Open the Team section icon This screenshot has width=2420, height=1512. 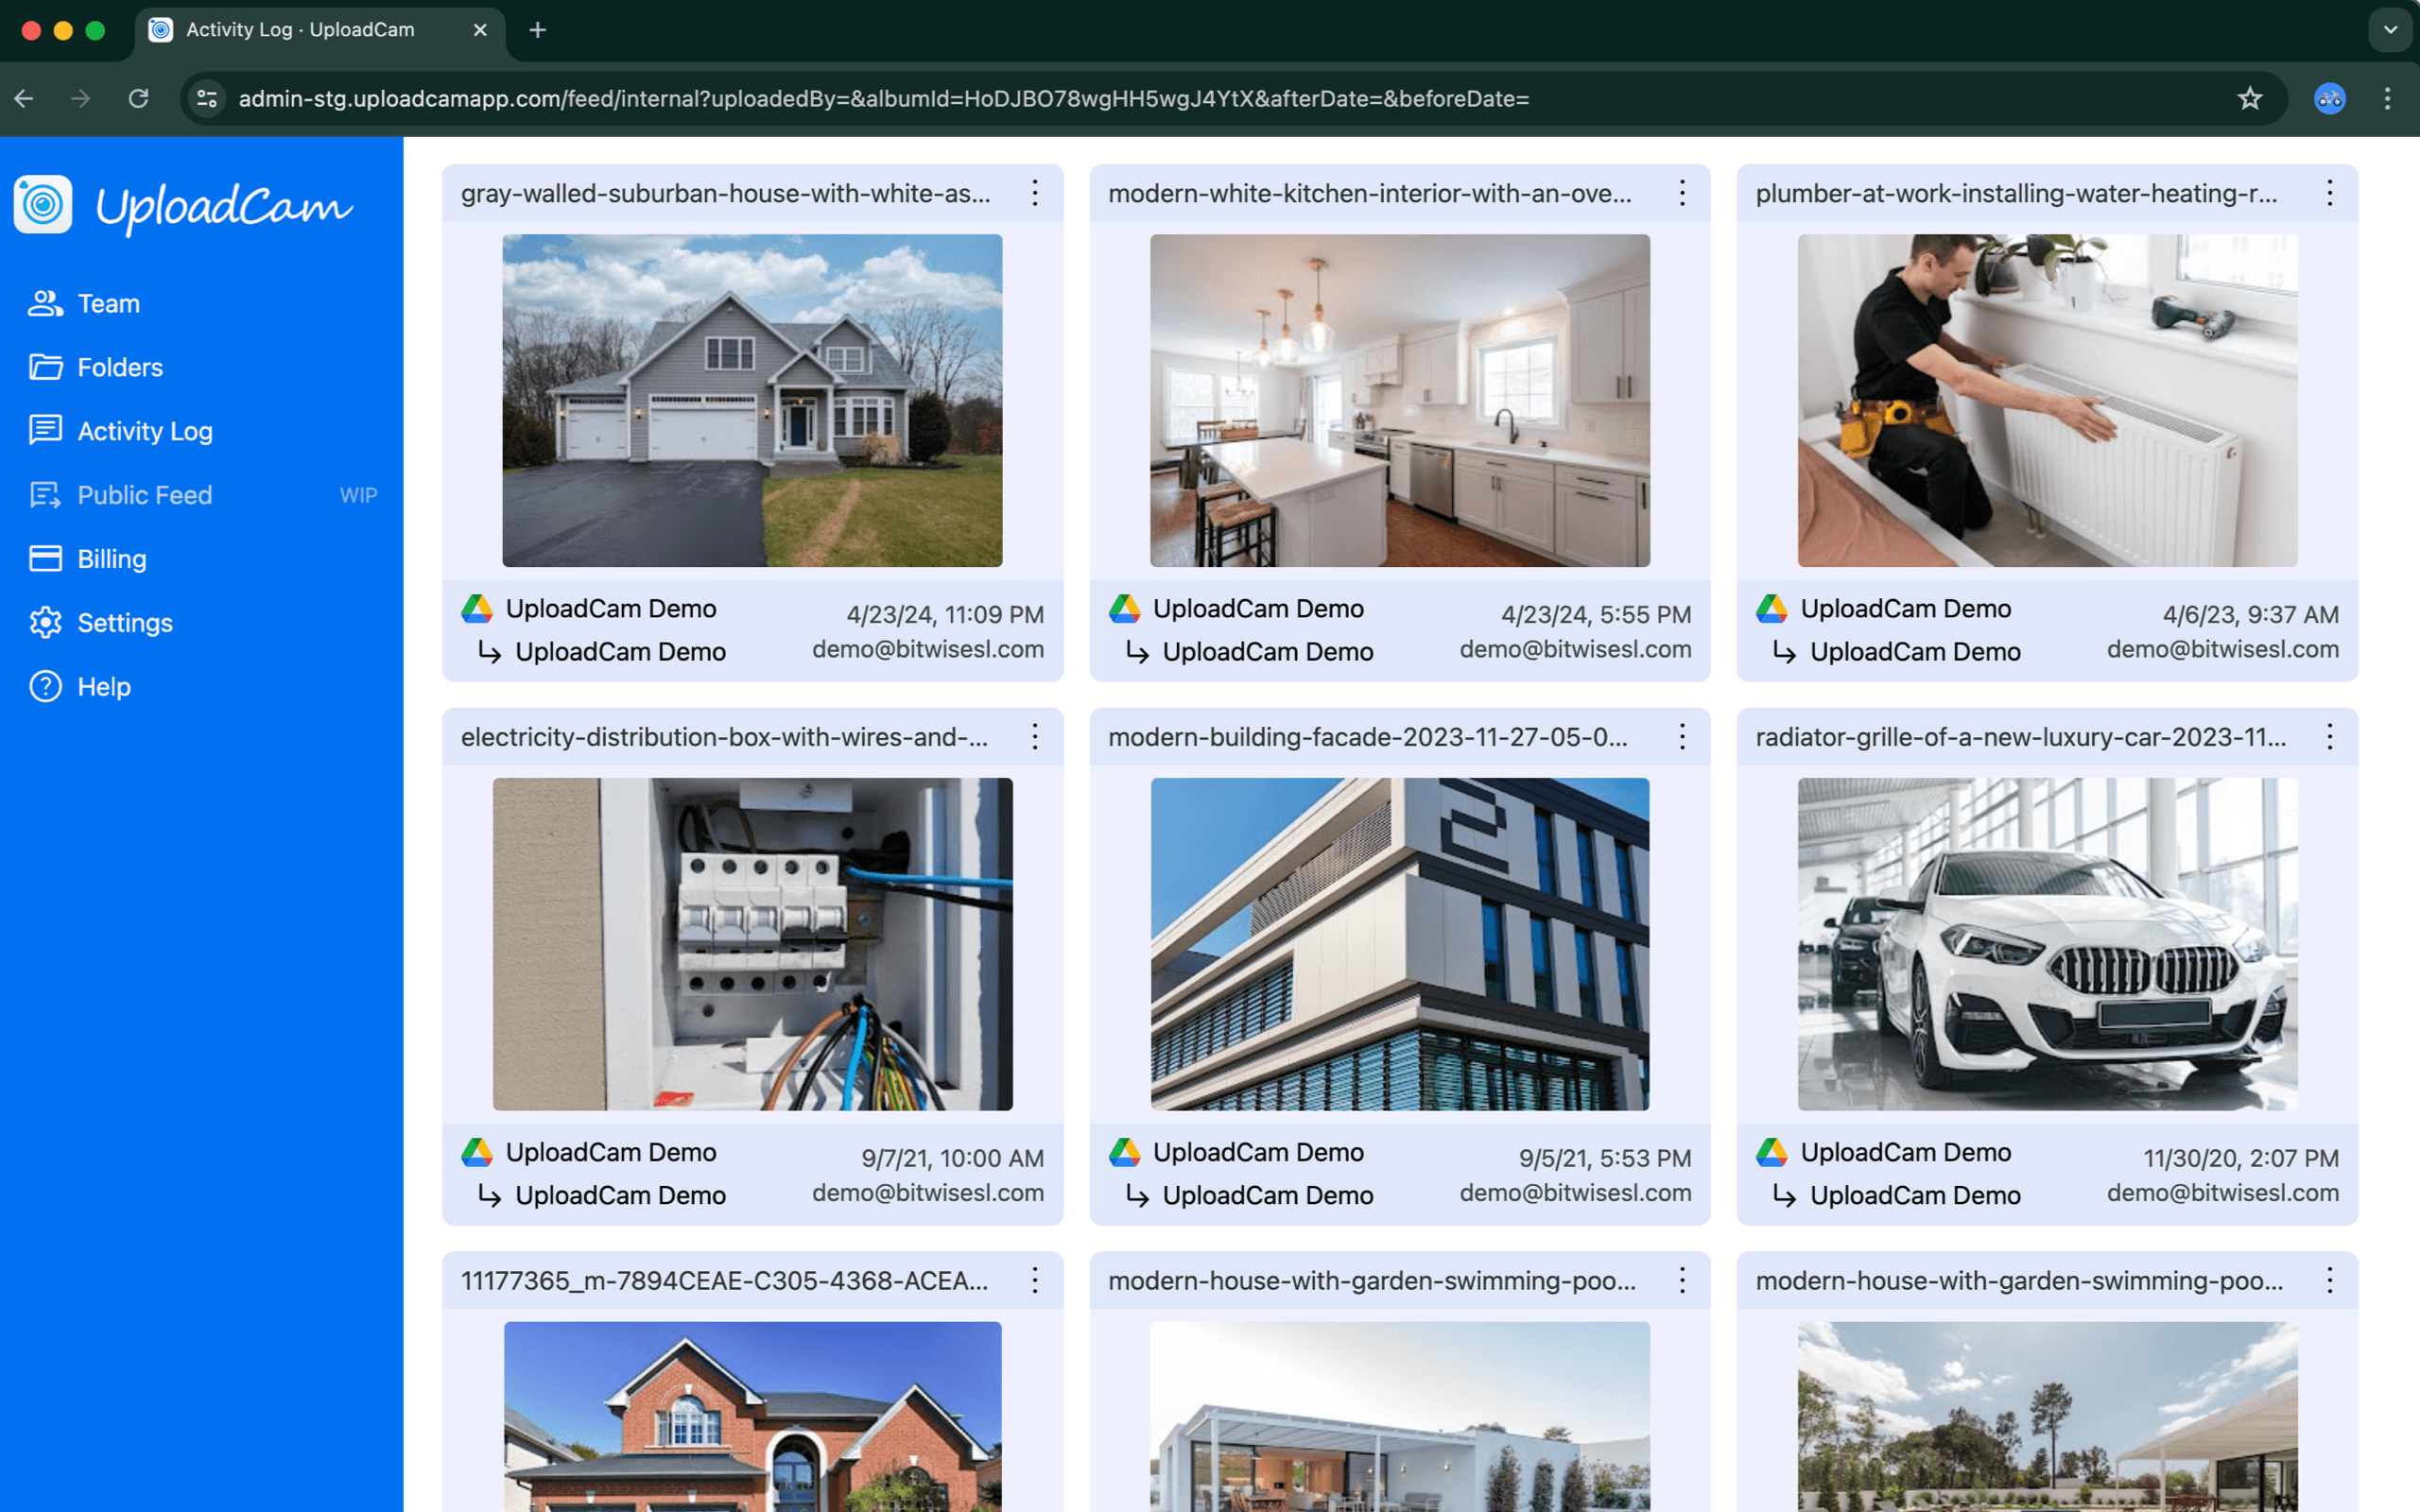click(x=45, y=303)
